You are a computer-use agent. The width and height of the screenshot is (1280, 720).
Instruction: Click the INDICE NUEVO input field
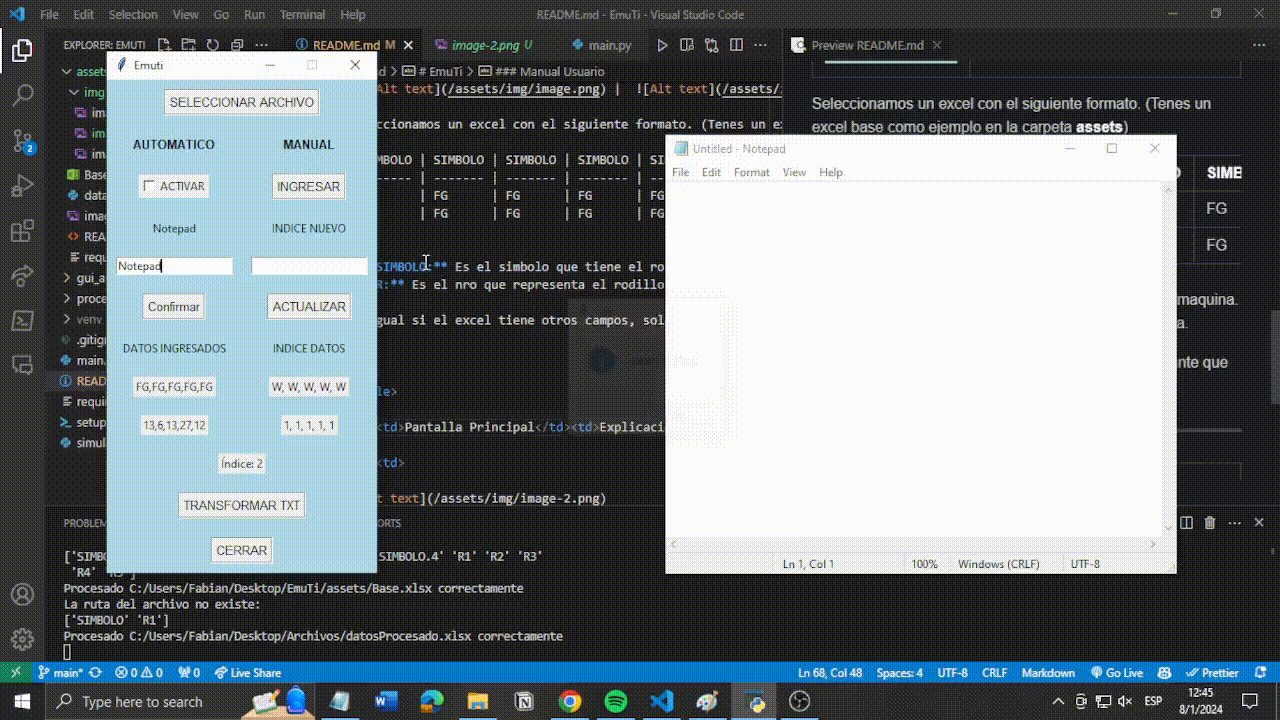(x=309, y=266)
